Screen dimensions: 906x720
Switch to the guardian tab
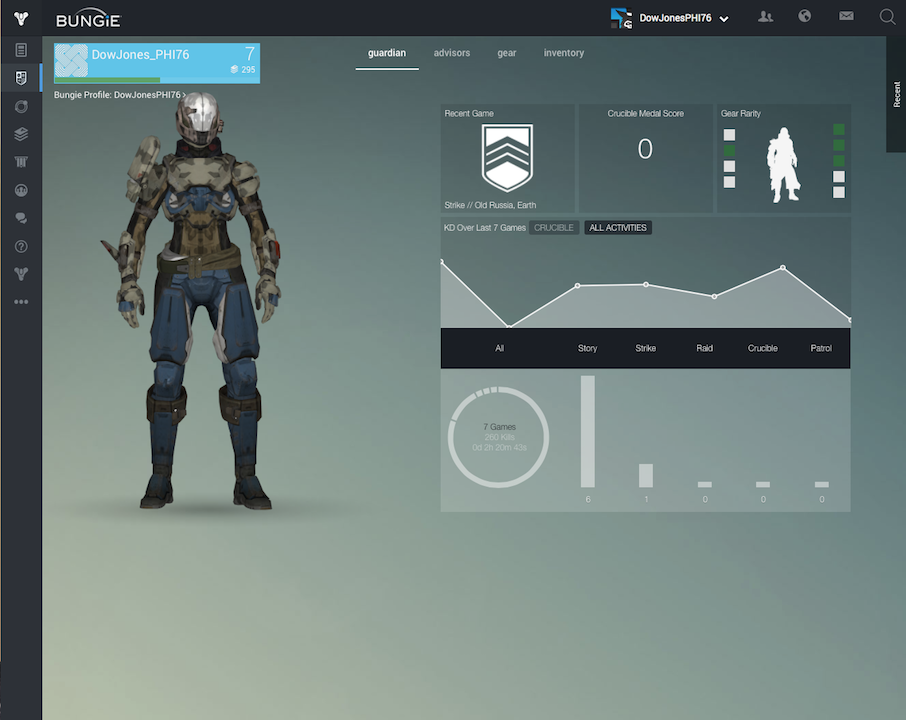tap(387, 53)
